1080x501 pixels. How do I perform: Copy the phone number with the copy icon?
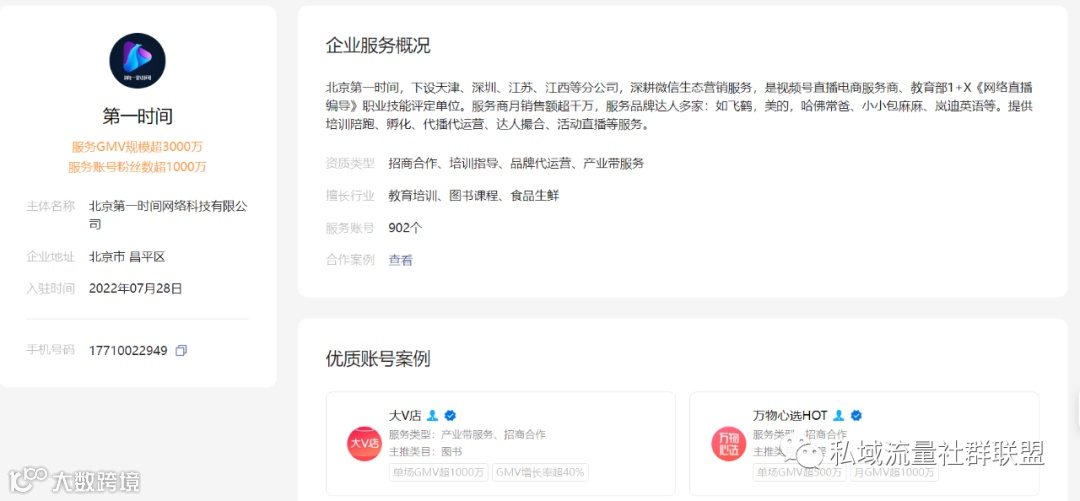181,351
